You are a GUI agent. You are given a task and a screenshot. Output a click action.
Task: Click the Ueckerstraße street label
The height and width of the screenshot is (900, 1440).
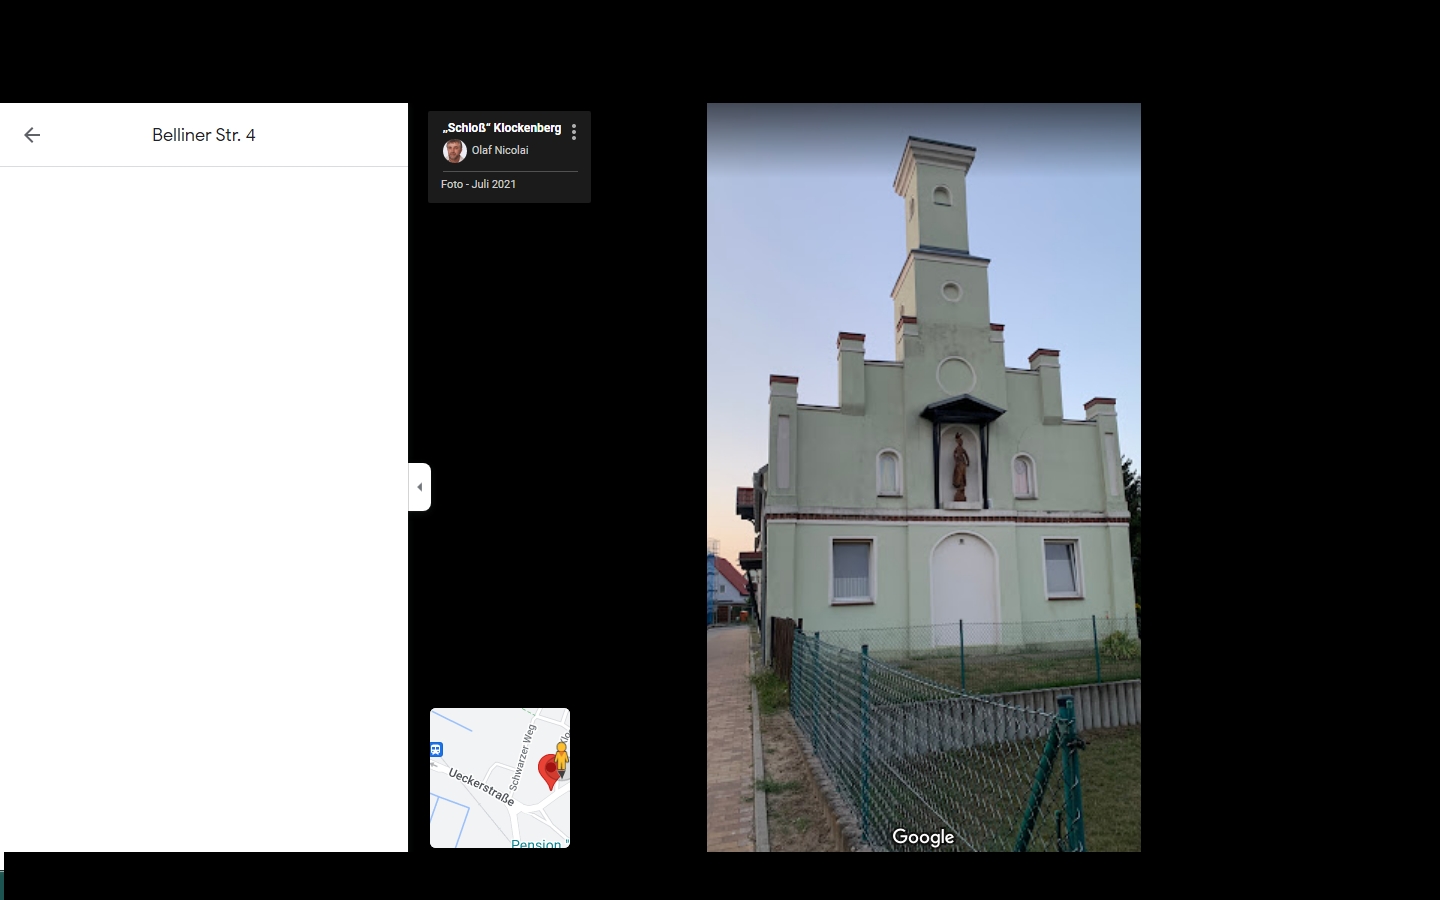click(x=481, y=787)
